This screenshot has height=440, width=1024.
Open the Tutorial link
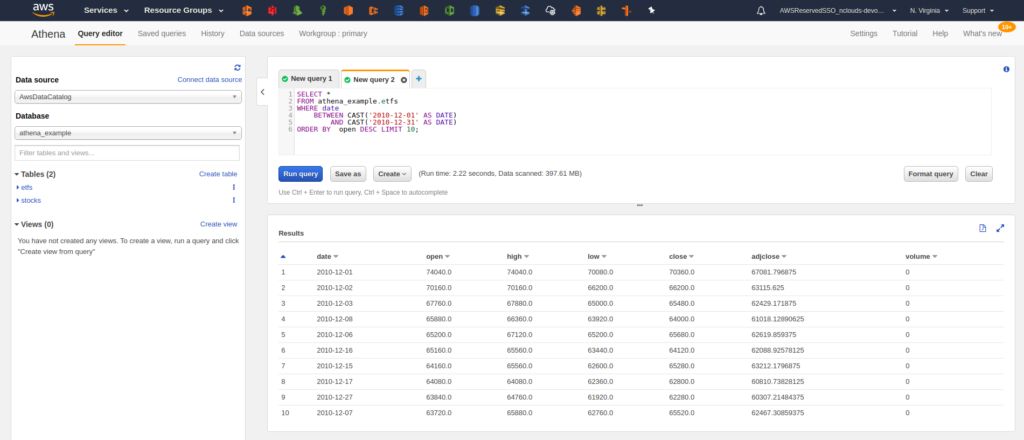tap(904, 33)
